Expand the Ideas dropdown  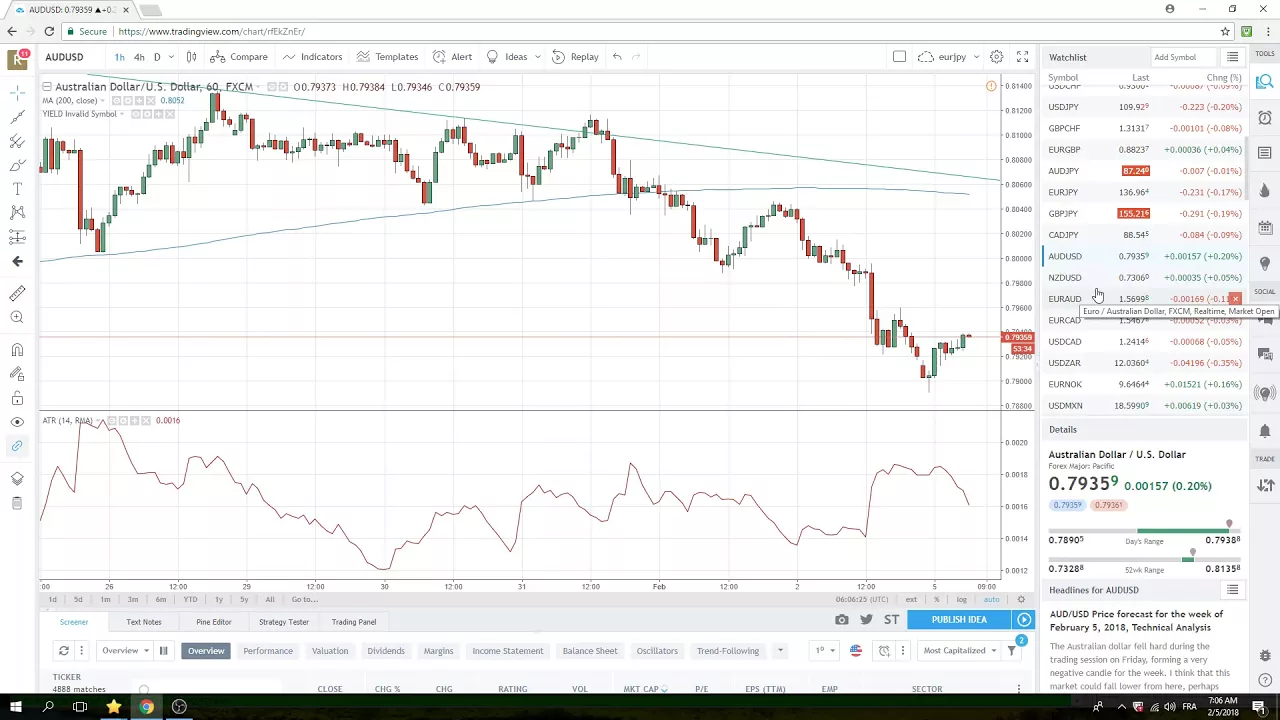tap(538, 57)
